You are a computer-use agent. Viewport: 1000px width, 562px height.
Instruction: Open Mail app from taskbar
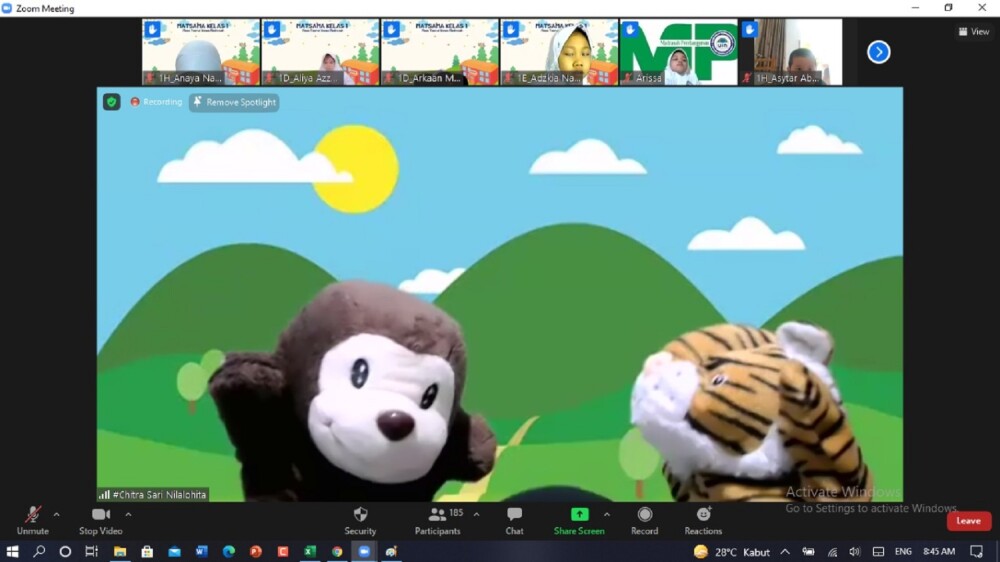click(x=174, y=551)
